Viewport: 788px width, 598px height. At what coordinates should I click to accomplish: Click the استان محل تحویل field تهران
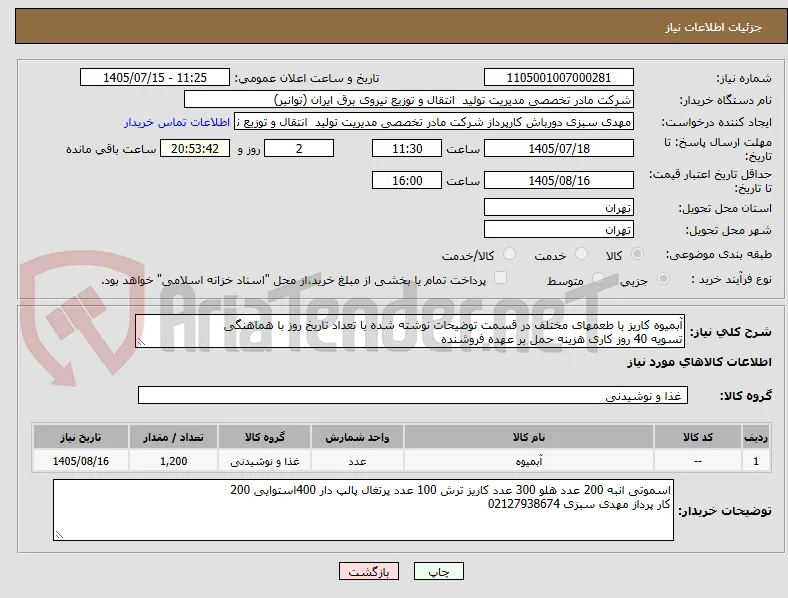coord(558,208)
